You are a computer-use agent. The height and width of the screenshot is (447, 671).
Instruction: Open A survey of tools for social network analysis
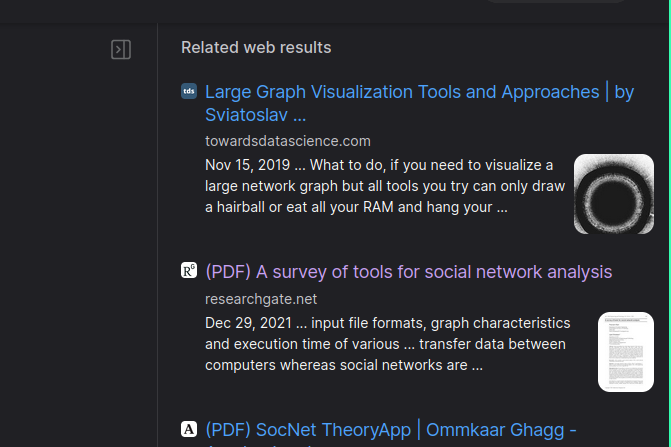(x=409, y=272)
